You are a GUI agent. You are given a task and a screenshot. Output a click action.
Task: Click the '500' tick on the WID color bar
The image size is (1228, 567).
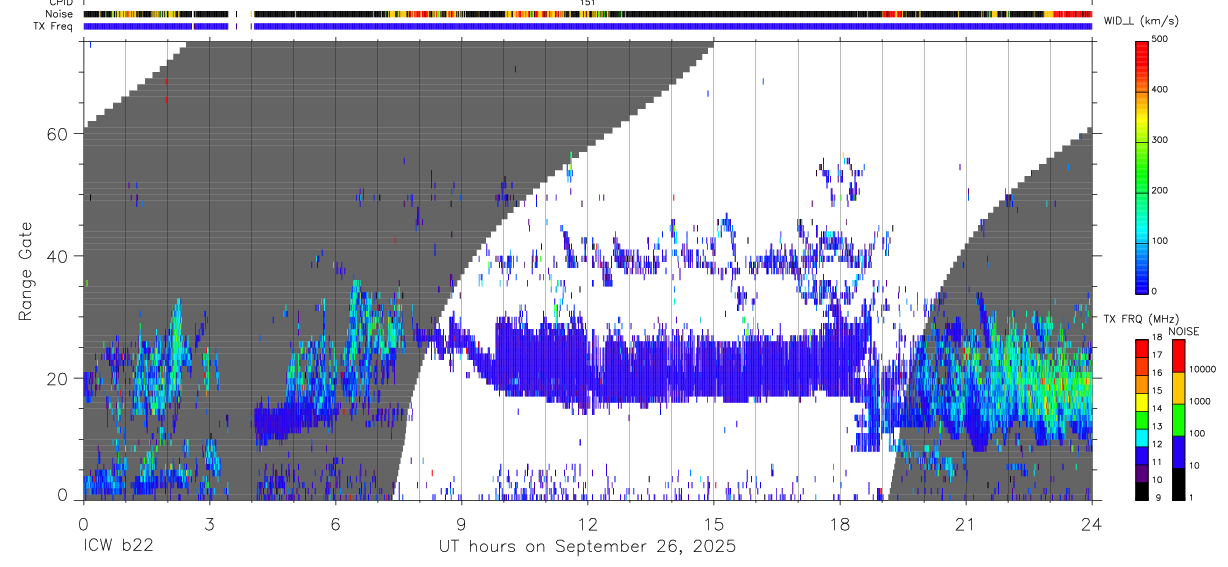tap(1160, 39)
